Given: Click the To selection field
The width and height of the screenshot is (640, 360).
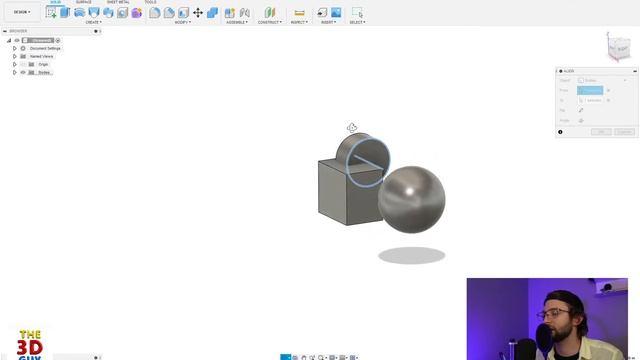Looking at the screenshot, I should pos(590,100).
